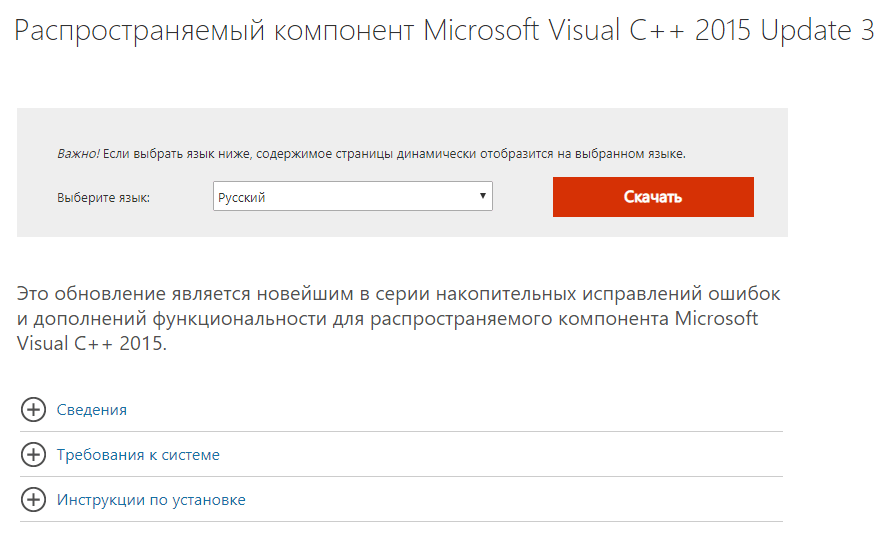Click the update description paragraph

[398, 319]
